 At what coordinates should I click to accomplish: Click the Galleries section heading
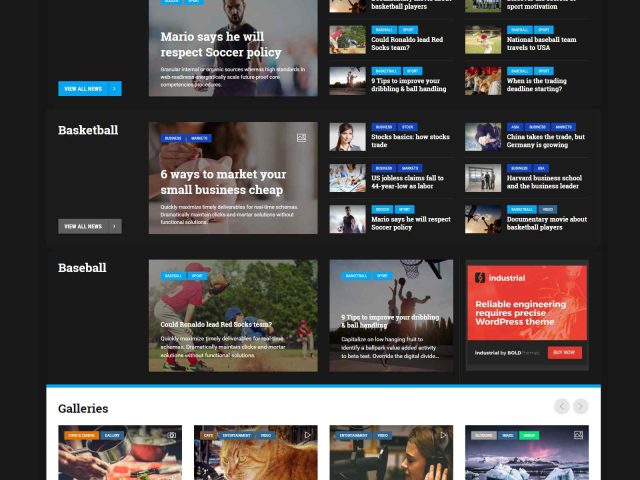point(83,409)
